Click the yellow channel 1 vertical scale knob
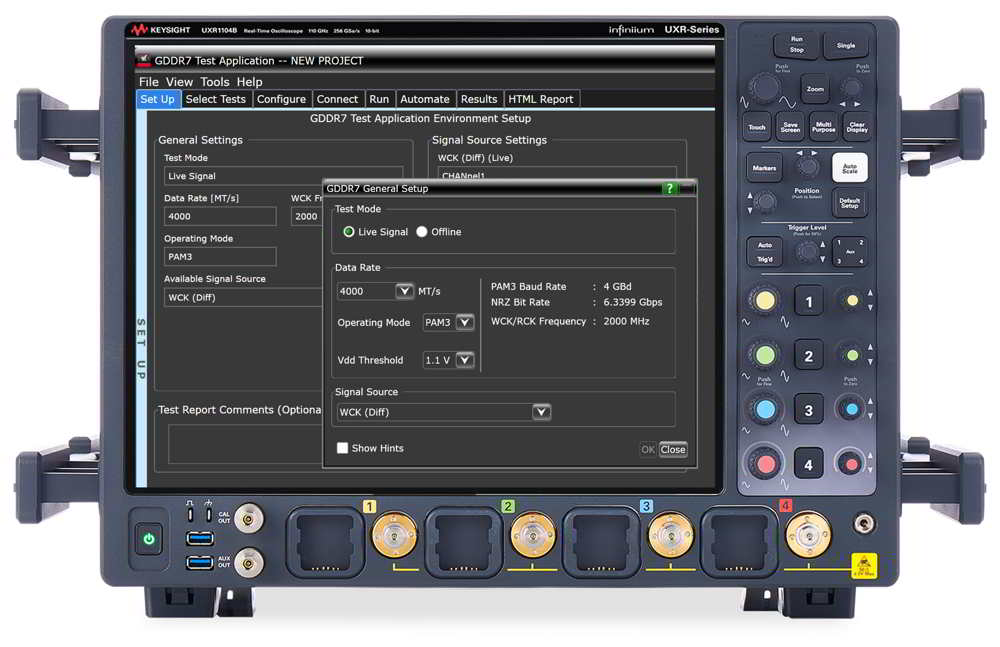 765,300
